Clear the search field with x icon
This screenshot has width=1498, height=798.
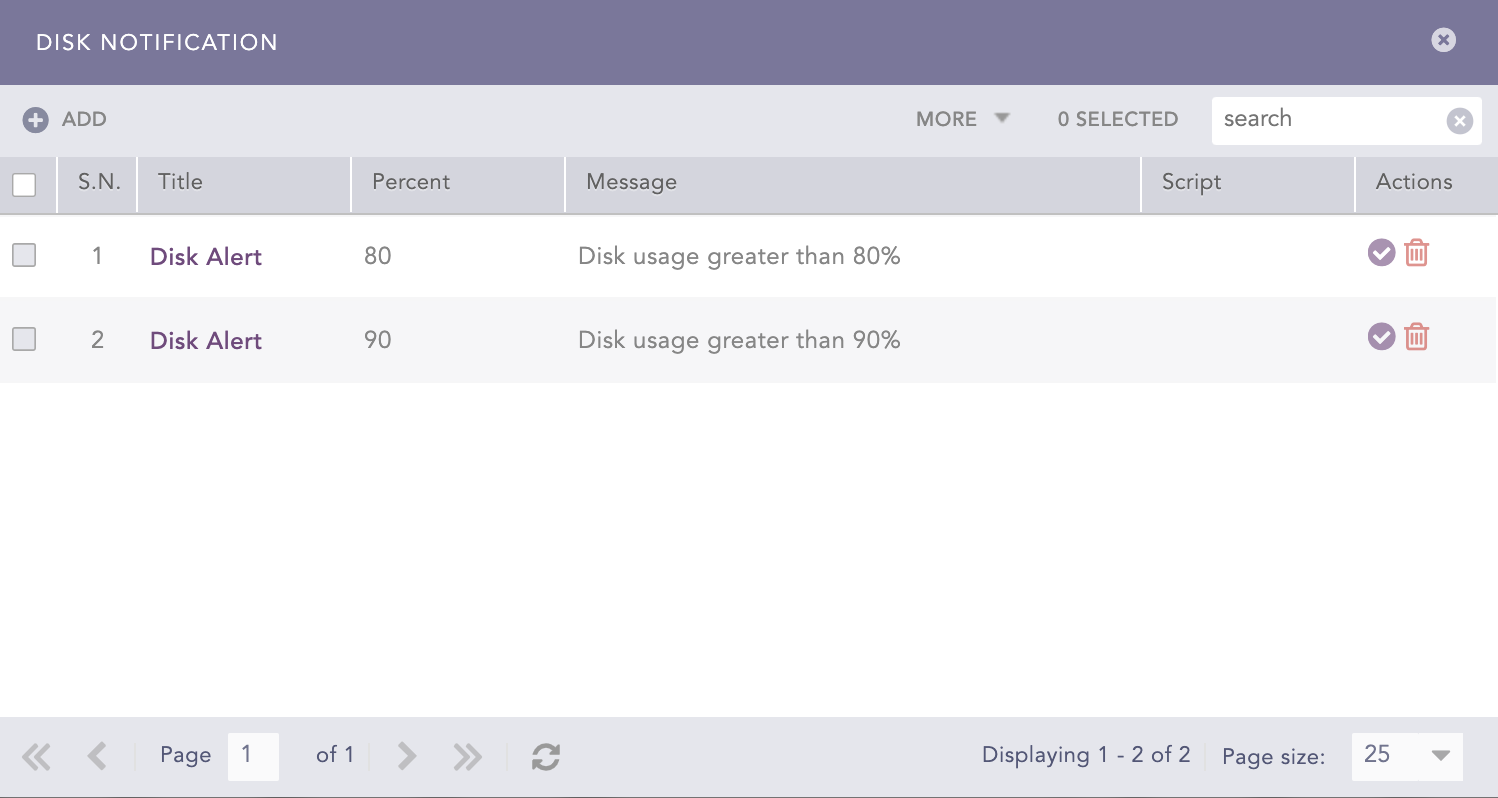[1459, 121]
